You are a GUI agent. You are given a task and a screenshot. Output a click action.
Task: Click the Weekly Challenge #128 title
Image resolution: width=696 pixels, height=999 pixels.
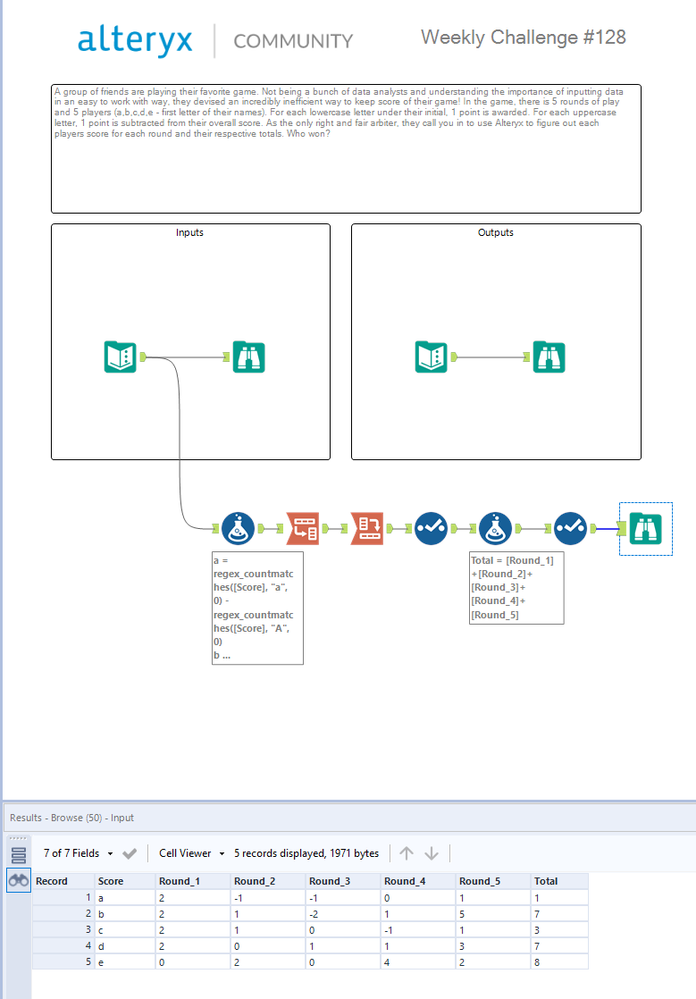click(x=523, y=37)
